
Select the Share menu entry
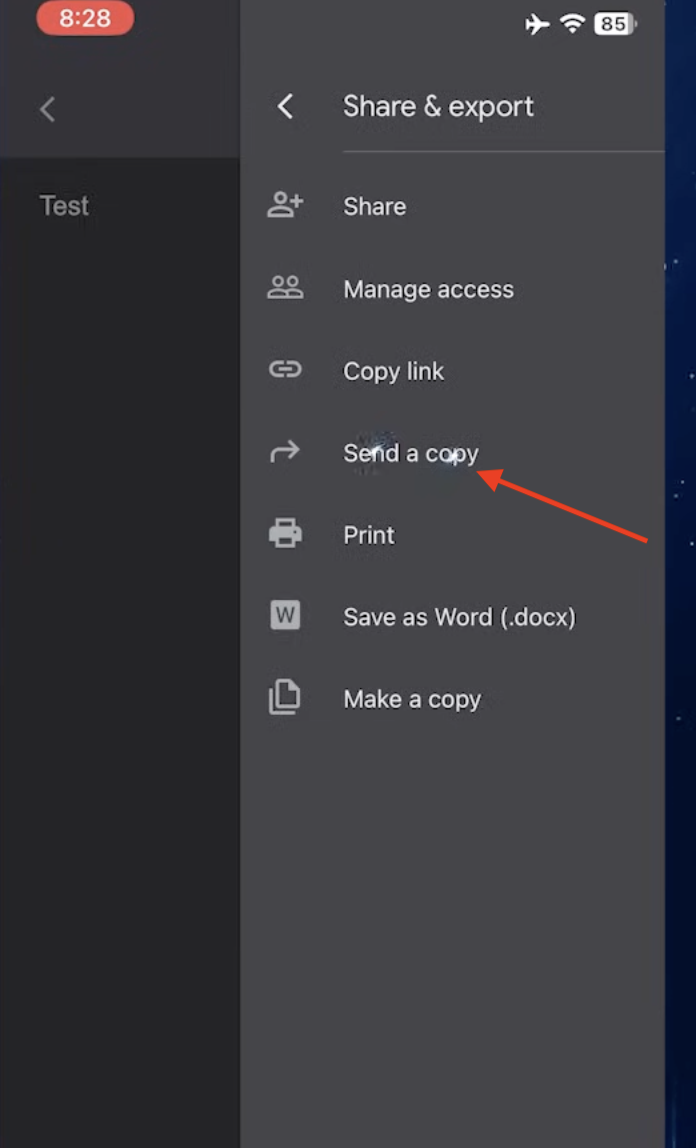tap(375, 206)
